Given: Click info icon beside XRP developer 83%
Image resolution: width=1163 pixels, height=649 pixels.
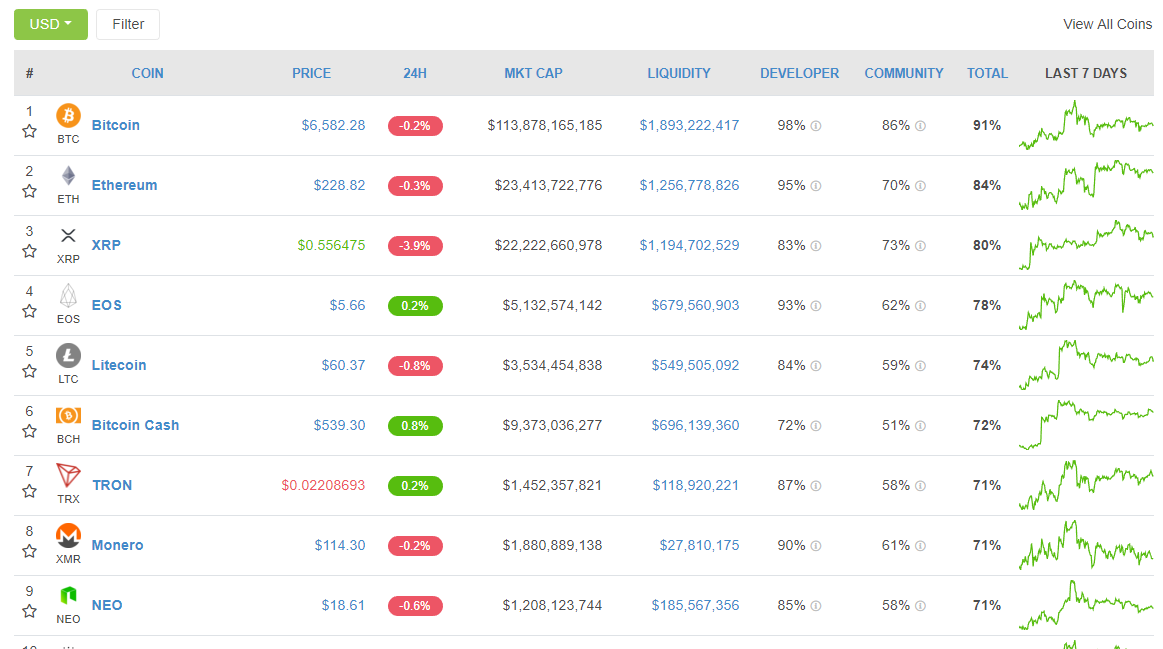Looking at the screenshot, I should point(816,246).
